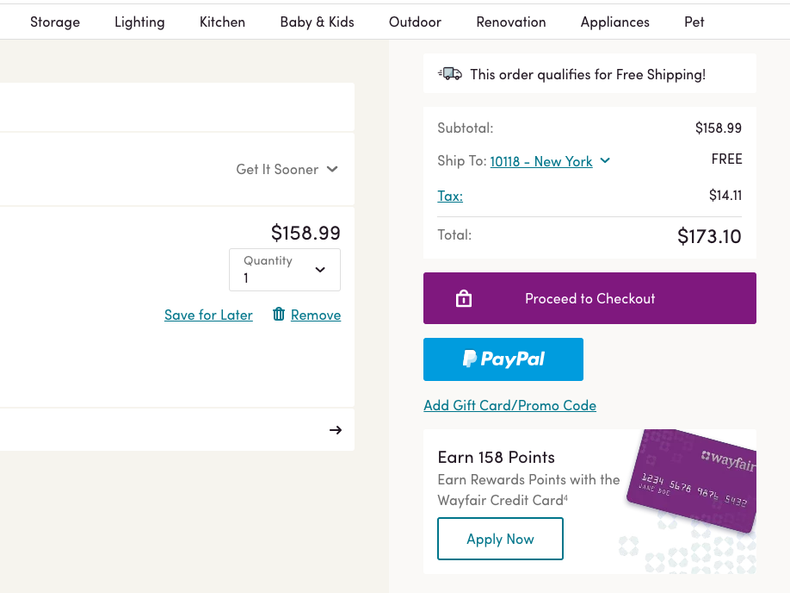The height and width of the screenshot is (593, 790).
Task: Proceed to Checkout
Action: (x=589, y=298)
